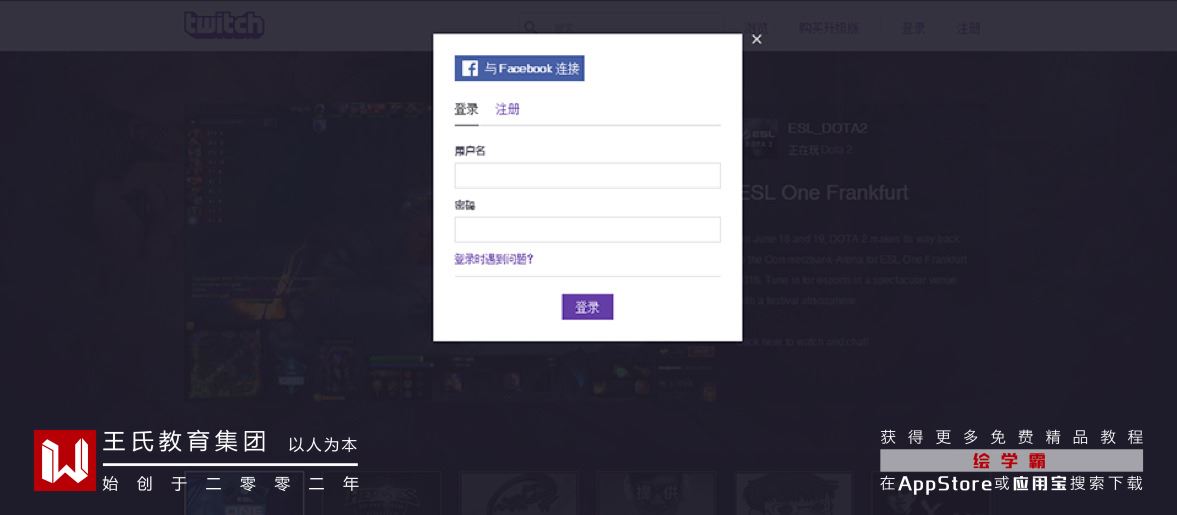Click the ESL One Frankfurt title
Screen dimensions: 1177x515
825,193
